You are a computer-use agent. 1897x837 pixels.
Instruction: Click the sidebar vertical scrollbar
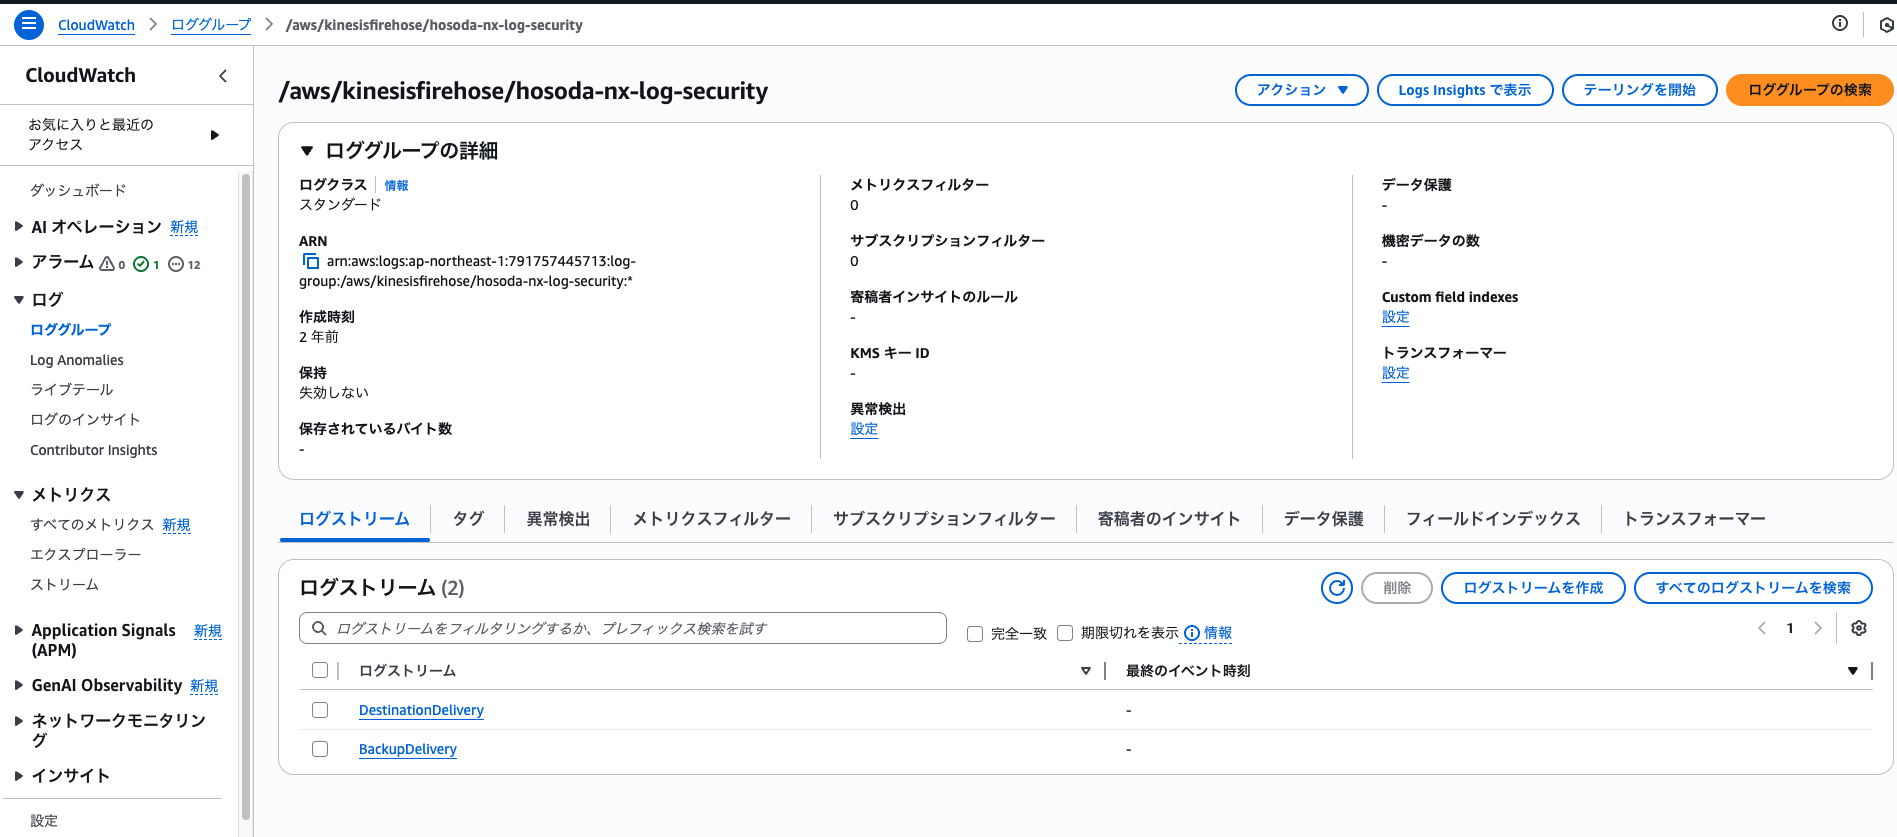pos(245,500)
